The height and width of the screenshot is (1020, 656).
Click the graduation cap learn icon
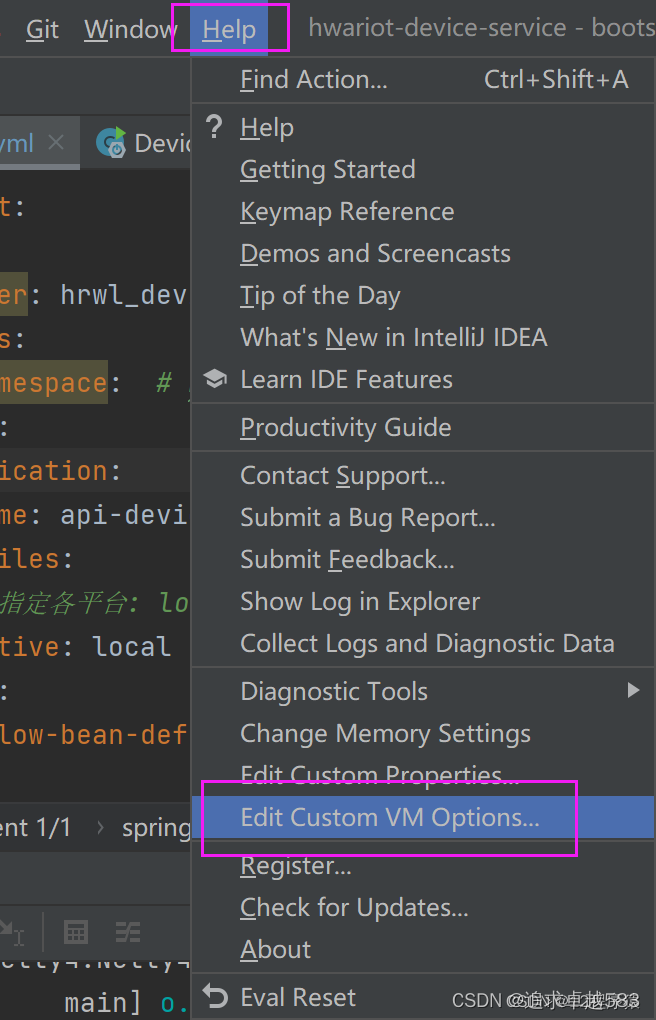[215, 379]
